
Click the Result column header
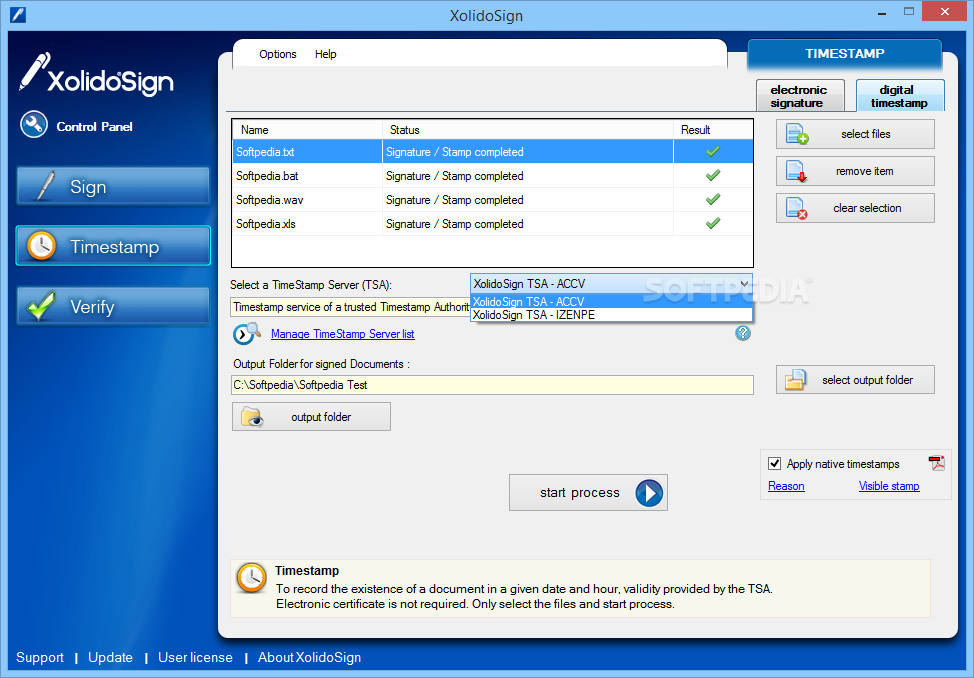(713, 130)
